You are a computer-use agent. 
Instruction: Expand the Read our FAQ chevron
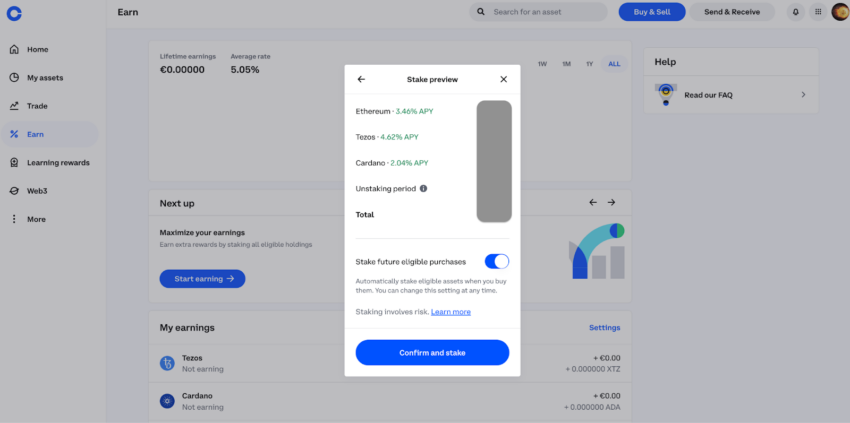(x=803, y=95)
